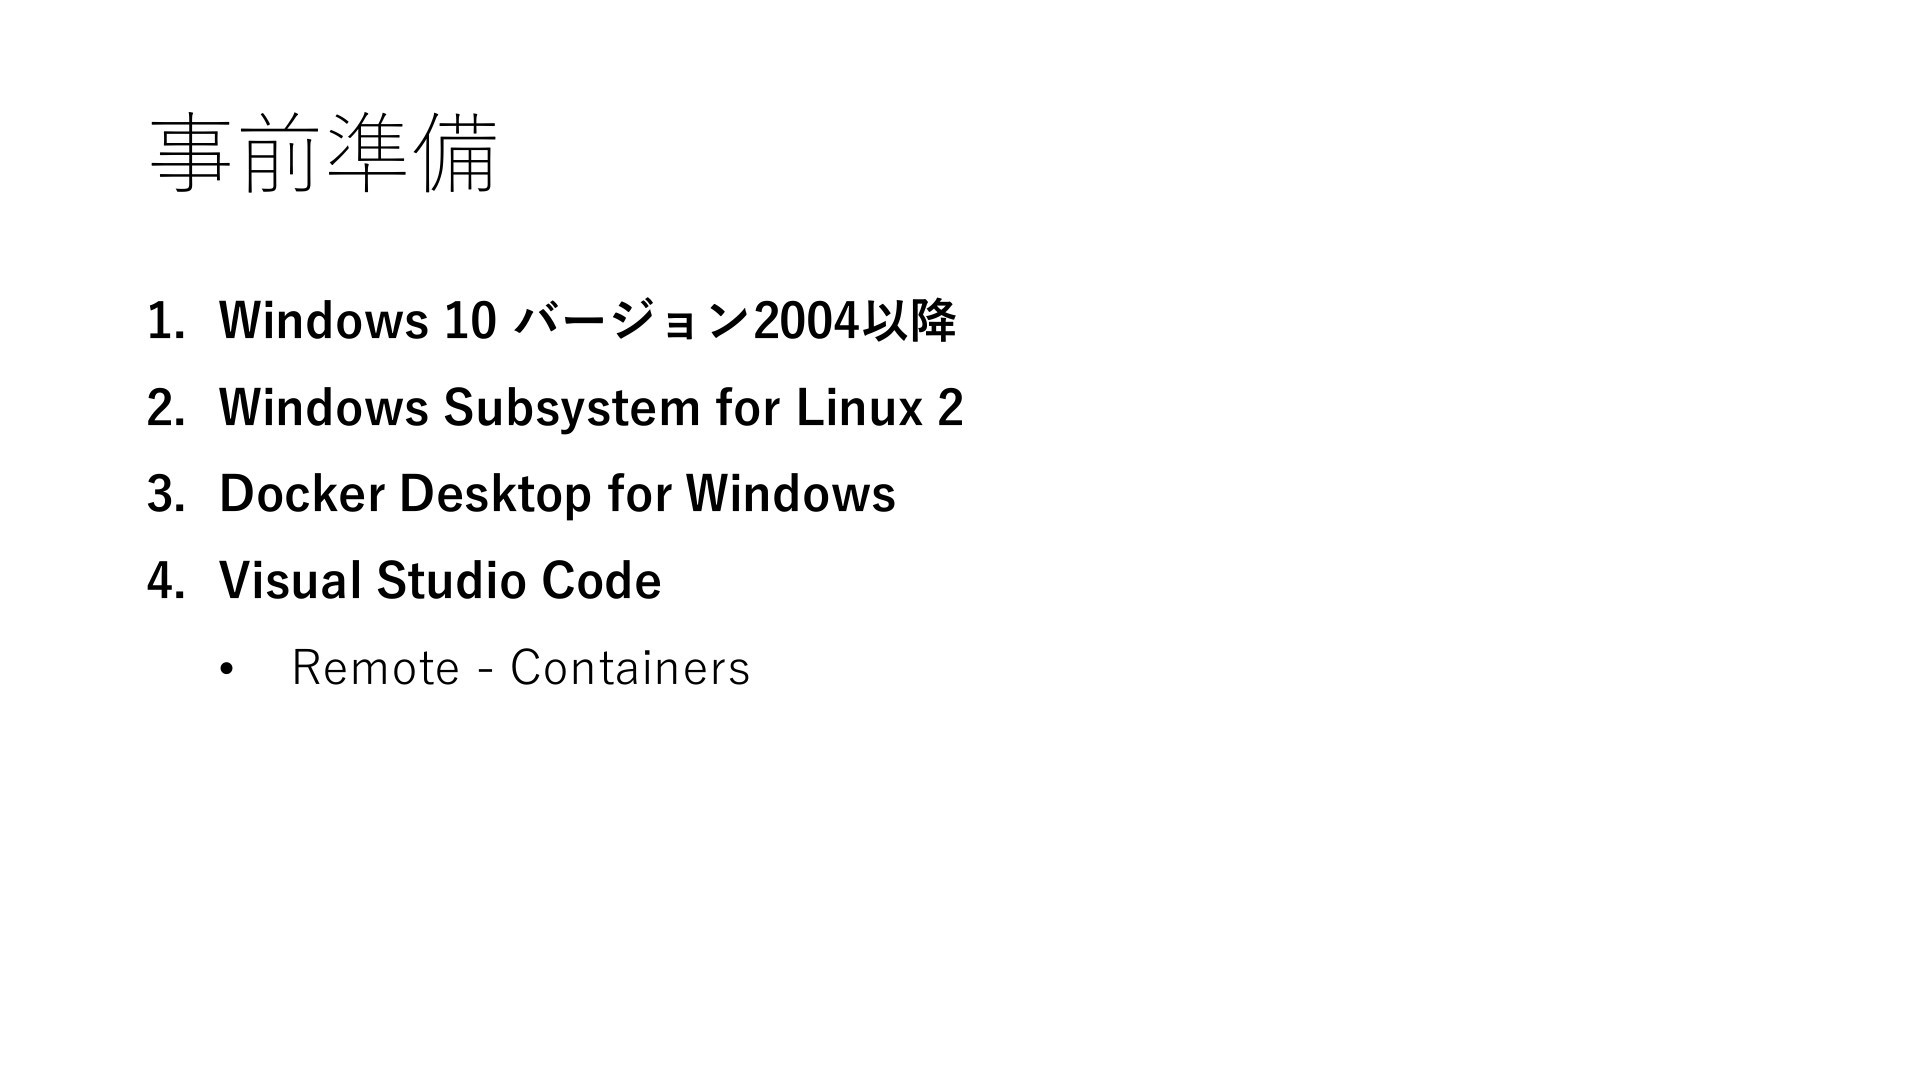Screen dimensions: 1920x1080
Task: Click the word Remote in the sub-bullet
Action: click(x=375, y=668)
